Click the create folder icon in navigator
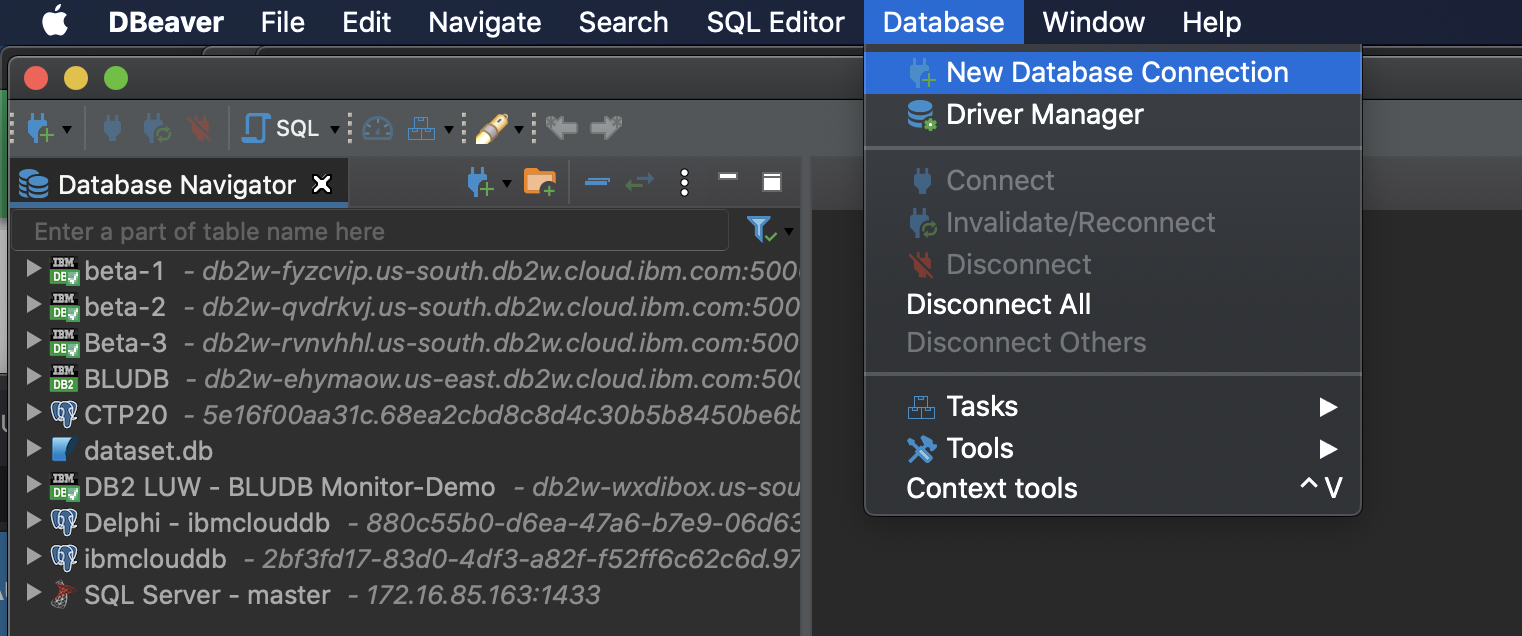This screenshot has width=1522, height=636. (x=540, y=182)
